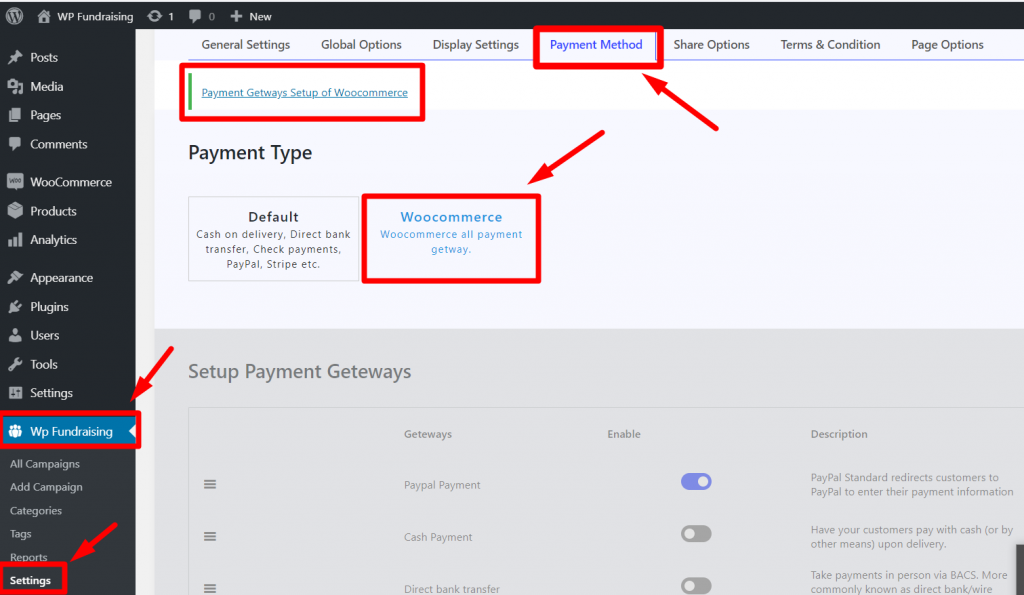Image resolution: width=1024 pixels, height=595 pixels.
Task: Click the Media icon in sidebar
Action: (x=15, y=86)
